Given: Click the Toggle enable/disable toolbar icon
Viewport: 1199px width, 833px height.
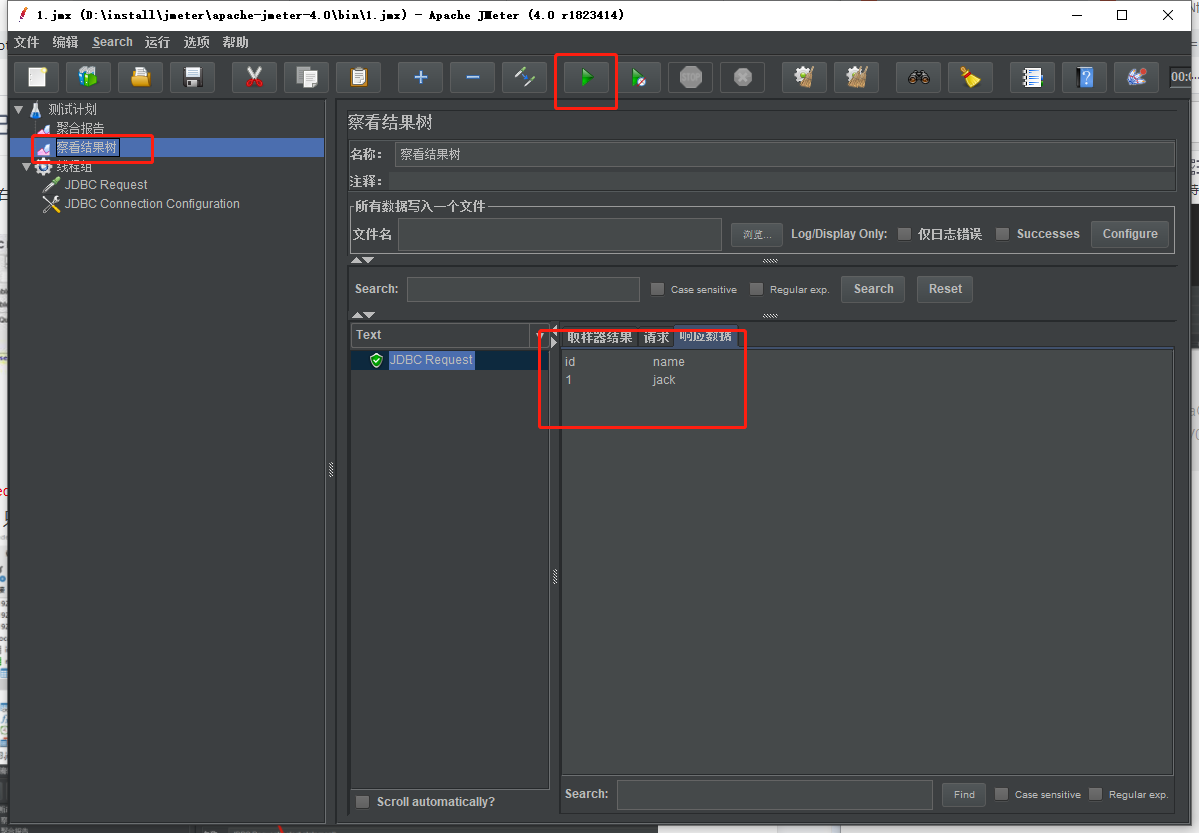Looking at the screenshot, I should tap(525, 77).
